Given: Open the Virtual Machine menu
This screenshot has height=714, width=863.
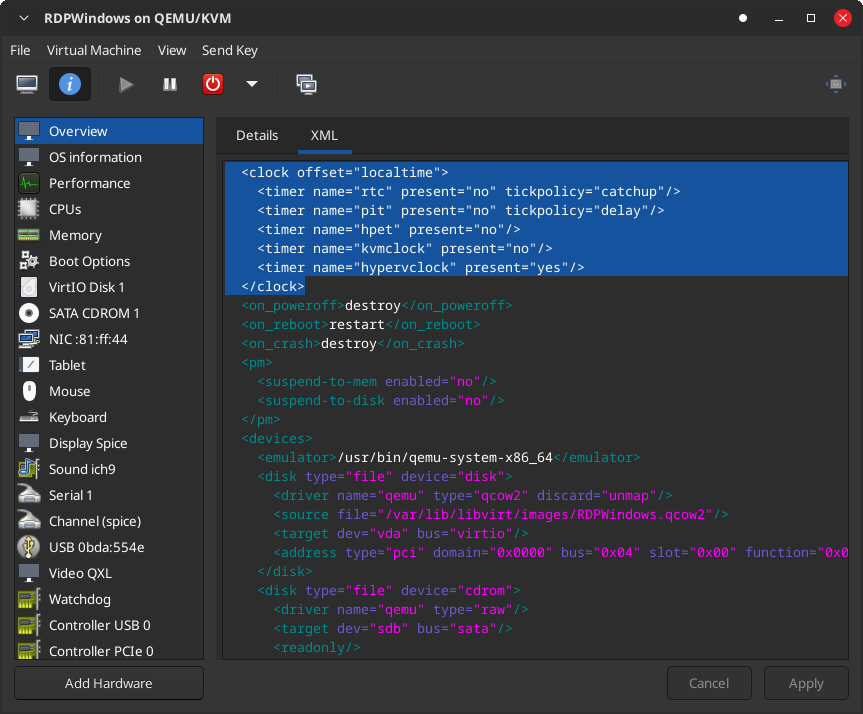Looking at the screenshot, I should click(x=94, y=50).
